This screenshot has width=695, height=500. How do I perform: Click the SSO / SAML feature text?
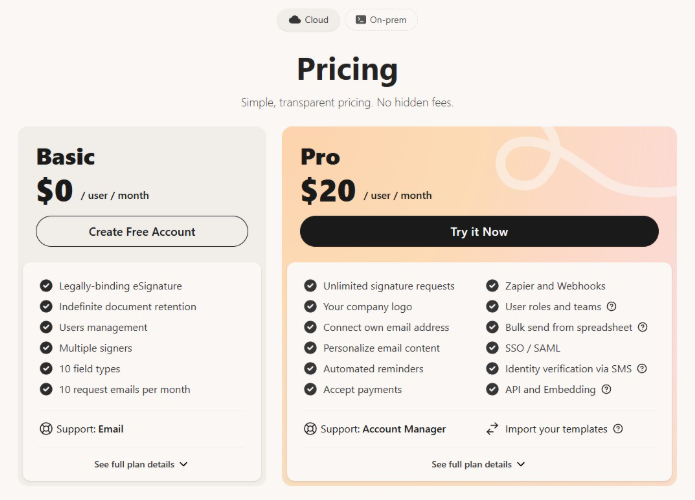click(x=532, y=348)
